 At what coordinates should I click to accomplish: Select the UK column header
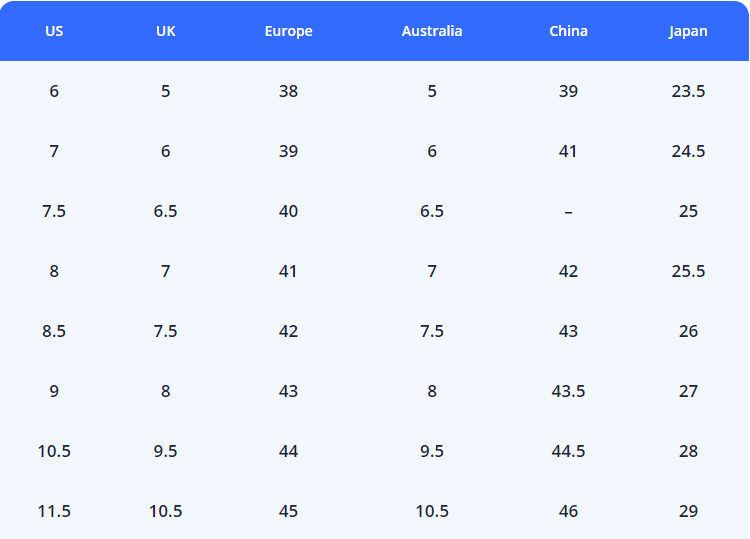pyautogui.click(x=166, y=31)
